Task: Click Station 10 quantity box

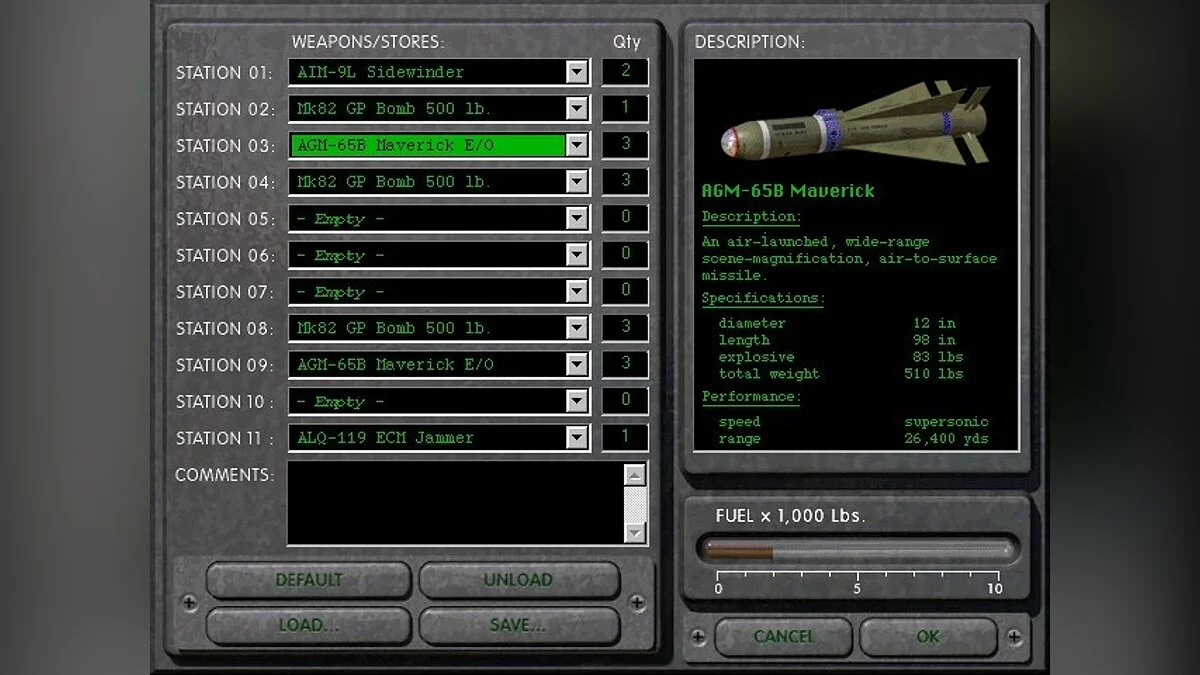Action: 625,401
